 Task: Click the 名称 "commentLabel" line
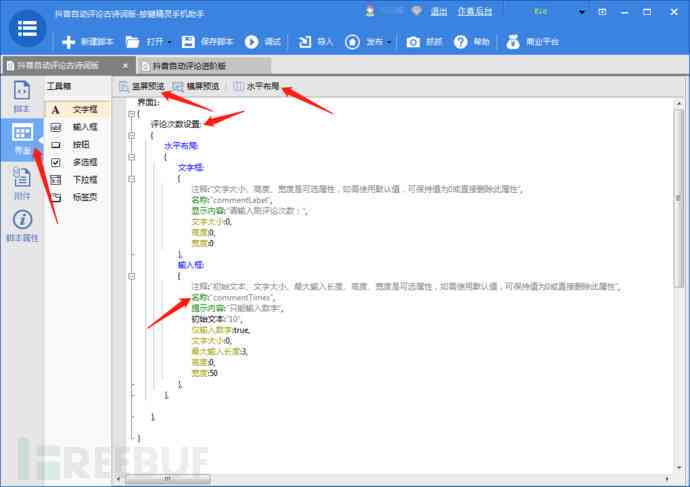[x=232, y=200]
